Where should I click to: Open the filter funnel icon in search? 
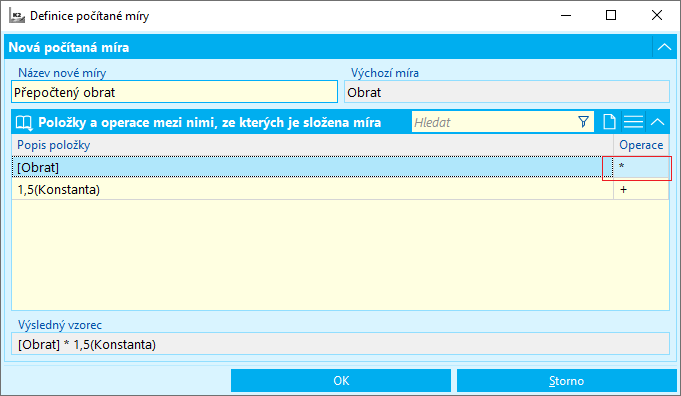[x=584, y=122]
